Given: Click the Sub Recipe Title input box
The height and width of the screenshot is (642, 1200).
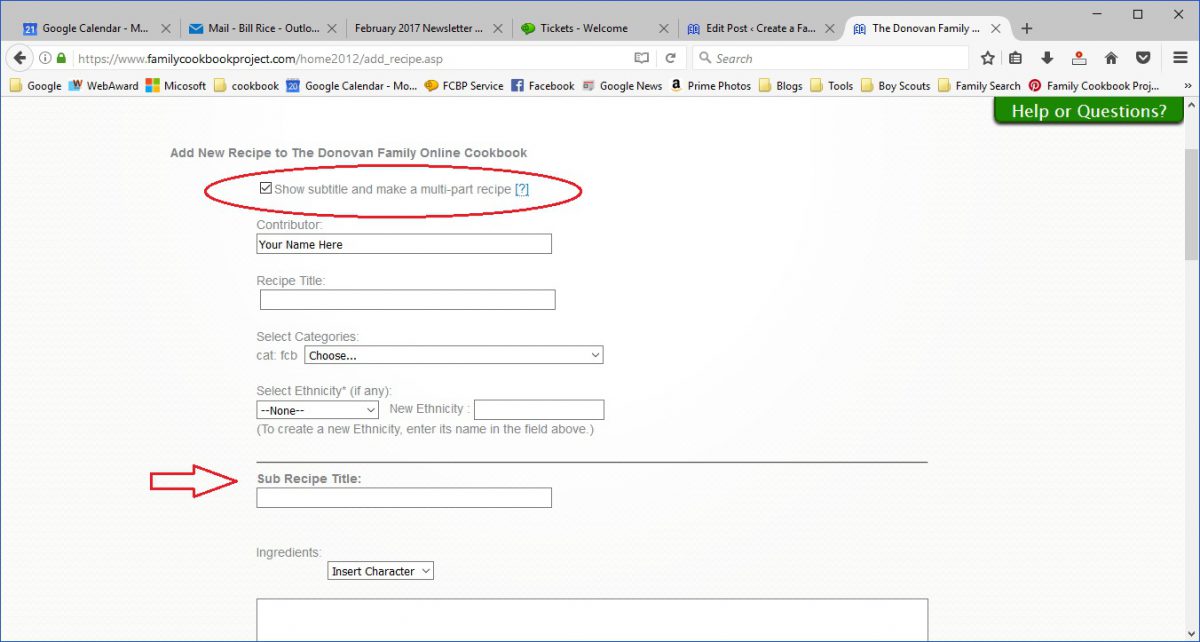Looking at the screenshot, I should click(x=404, y=498).
